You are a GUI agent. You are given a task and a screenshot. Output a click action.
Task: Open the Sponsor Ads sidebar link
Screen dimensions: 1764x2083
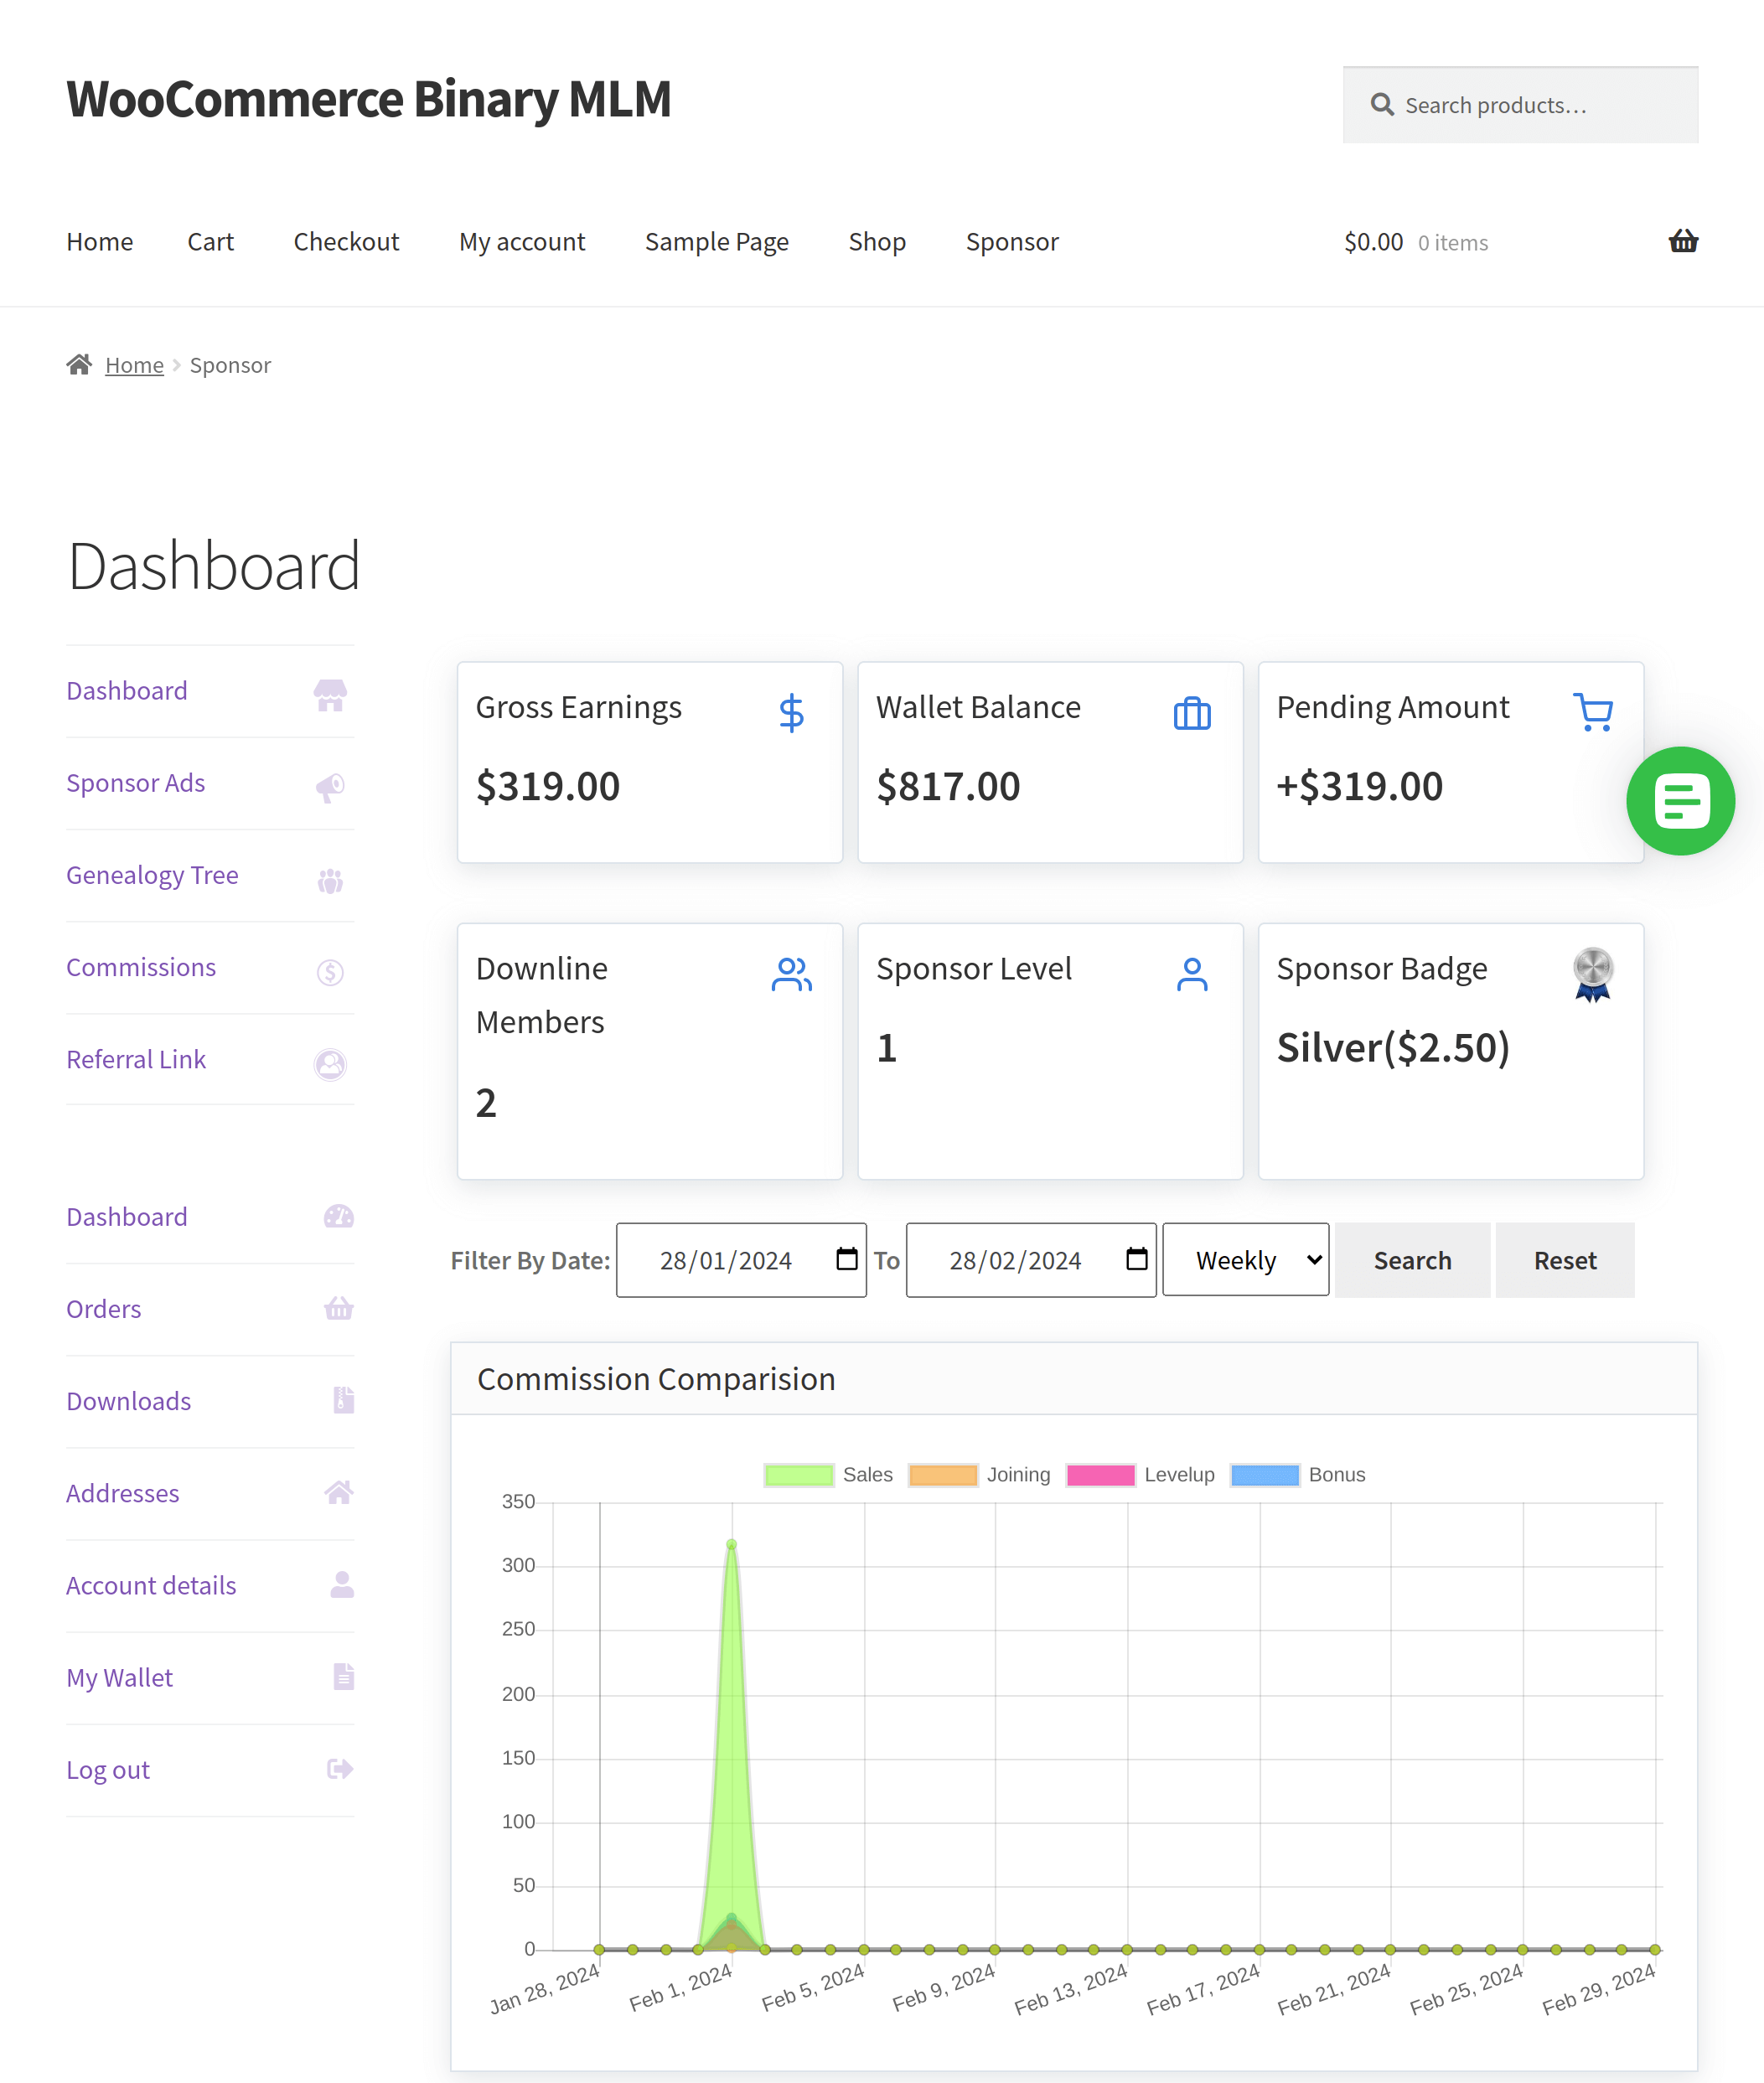click(x=136, y=783)
